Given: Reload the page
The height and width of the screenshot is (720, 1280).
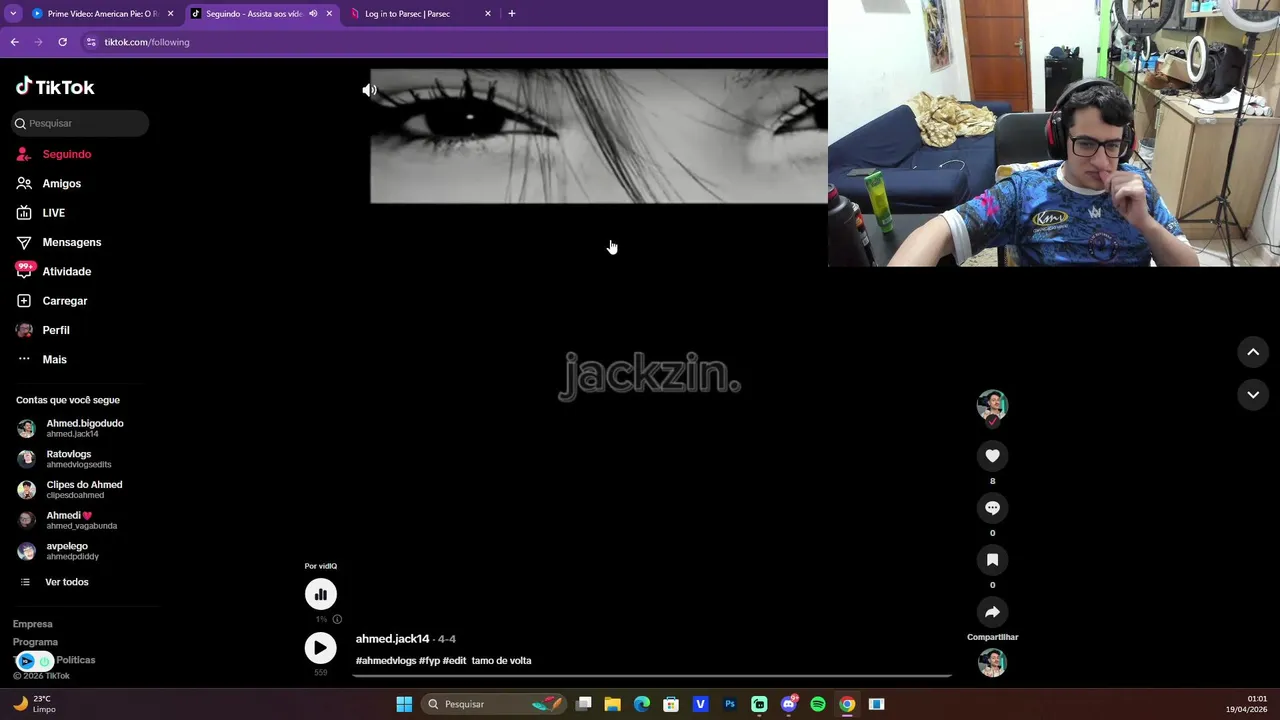Looking at the screenshot, I should [62, 42].
